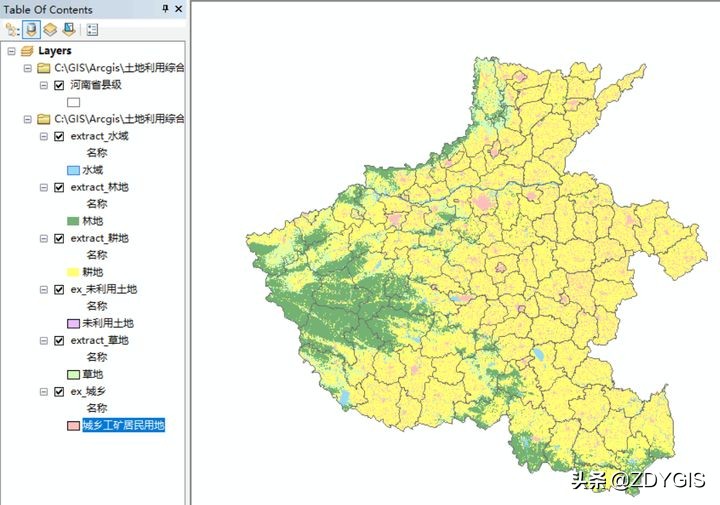720x505 pixels.
Task: Click first C:\GIS\Arcgis path text
Action: tap(119, 68)
